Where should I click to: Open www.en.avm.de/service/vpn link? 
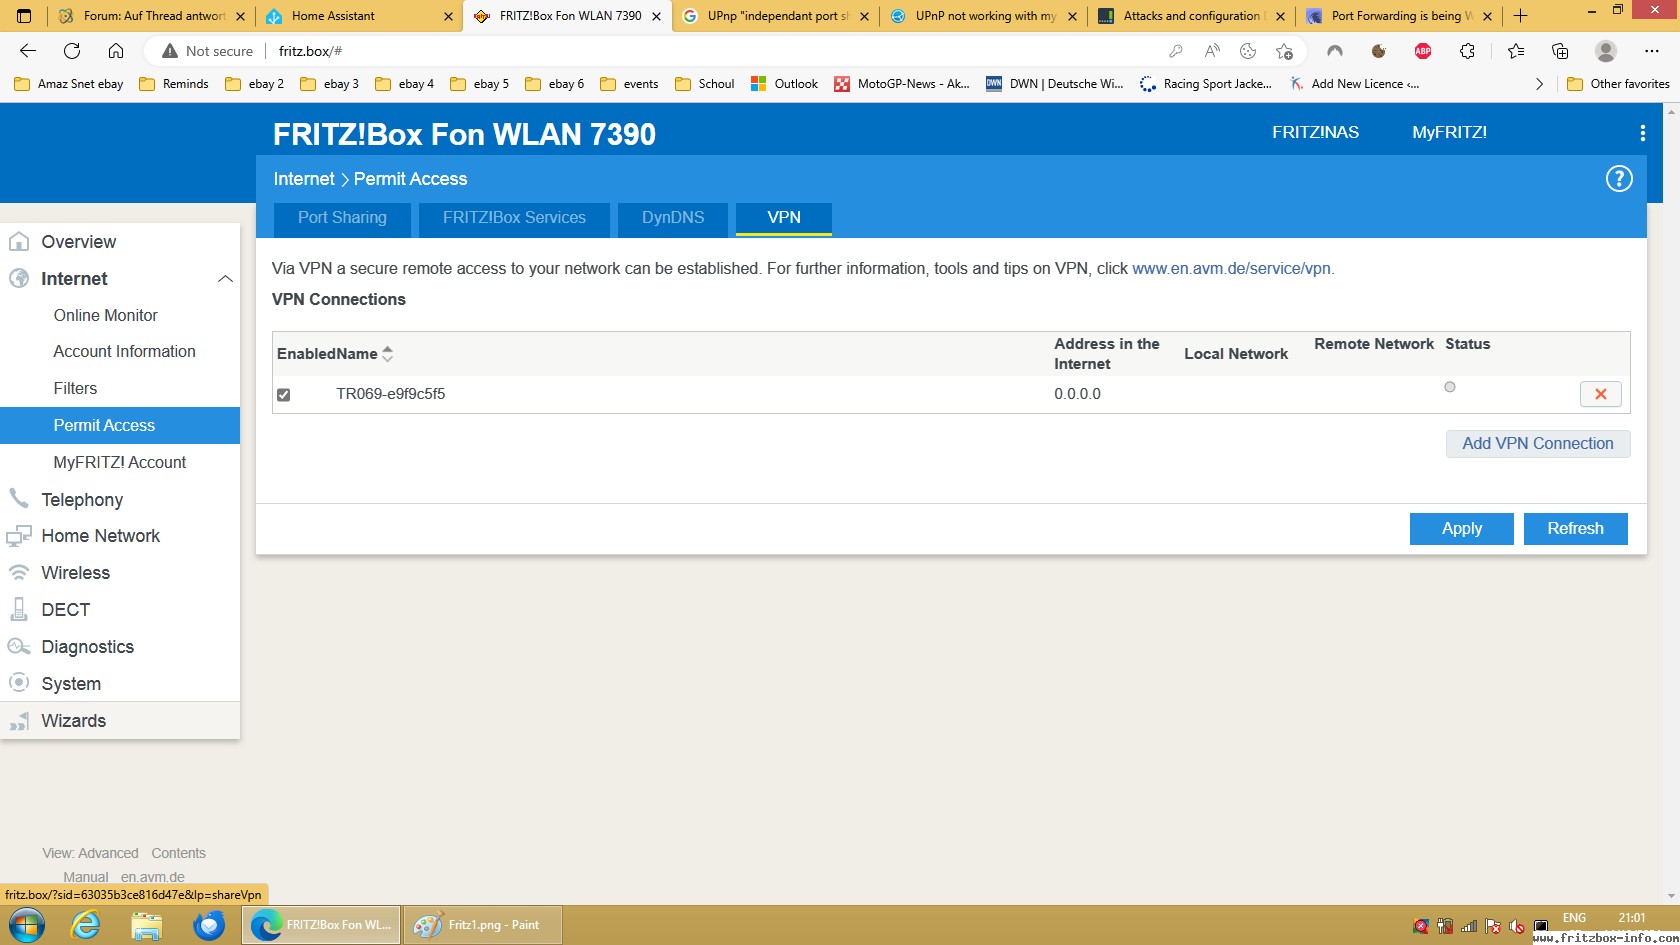1231,268
